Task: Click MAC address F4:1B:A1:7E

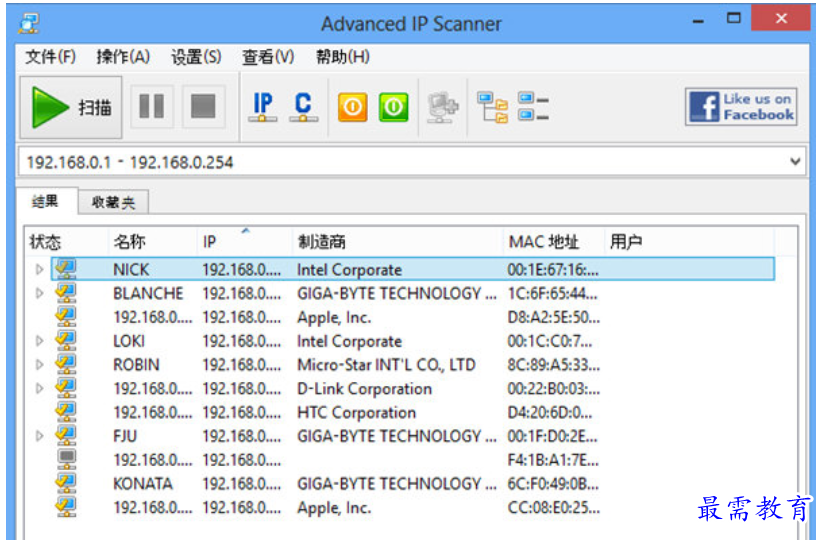Action: click(x=553, y=460)
